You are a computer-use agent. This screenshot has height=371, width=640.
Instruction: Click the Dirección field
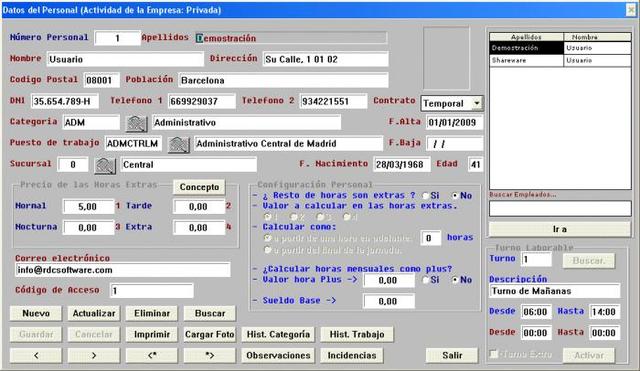[326, 59]
